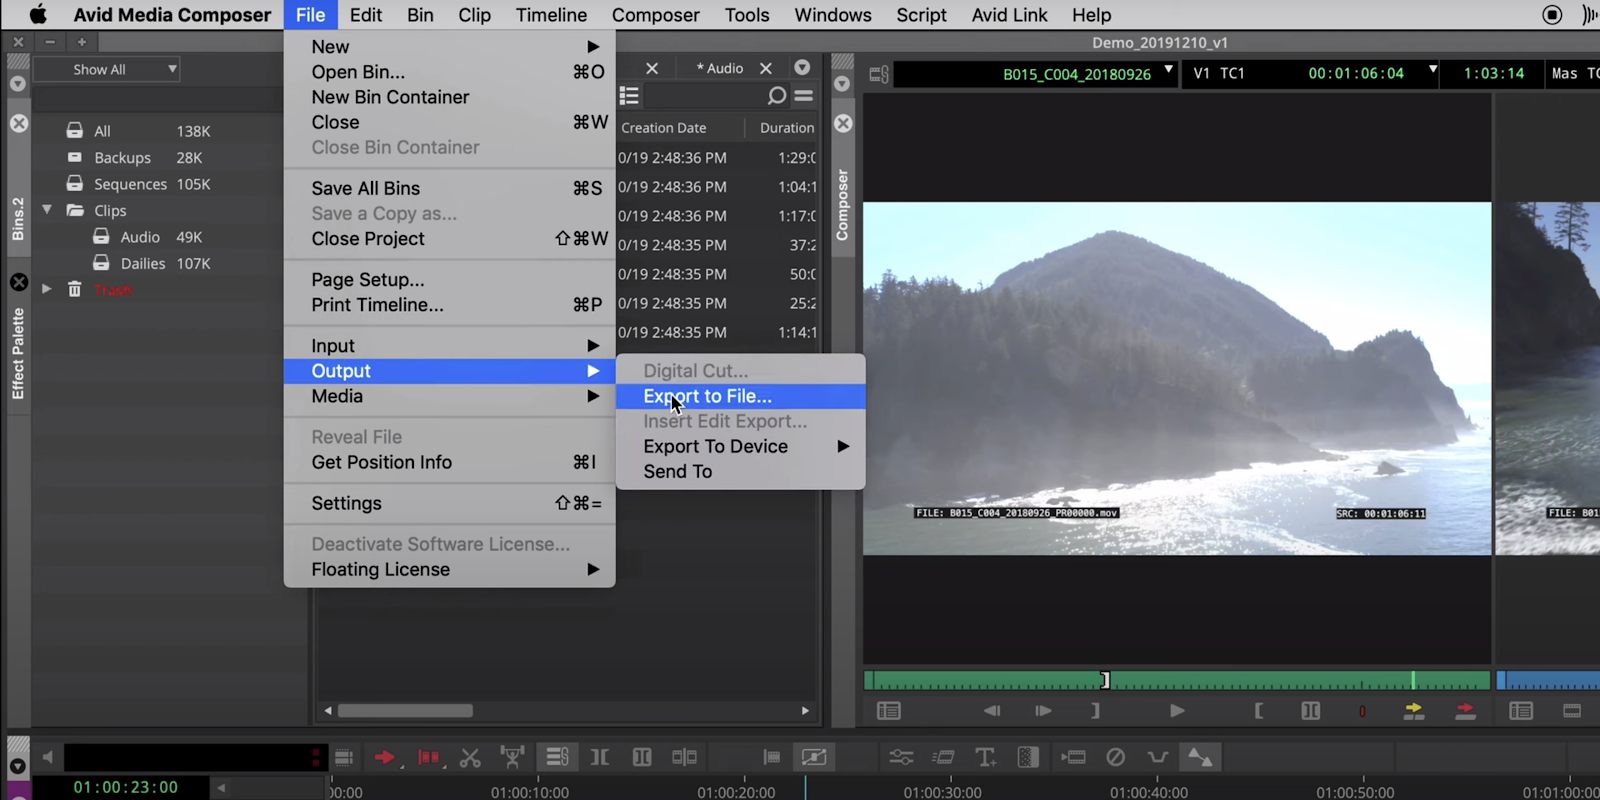Step forward one frame in Composer
The image size is (1600, 800).
point(1043,711)
